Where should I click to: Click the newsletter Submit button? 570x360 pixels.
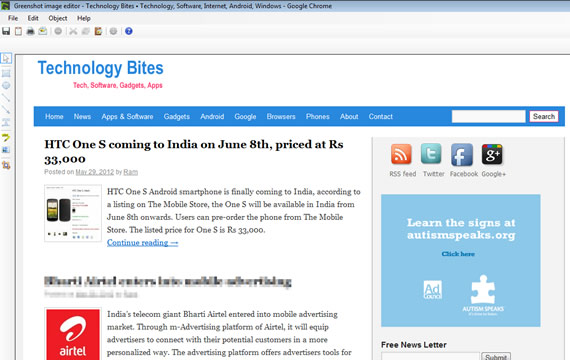(x=496, y=356)
